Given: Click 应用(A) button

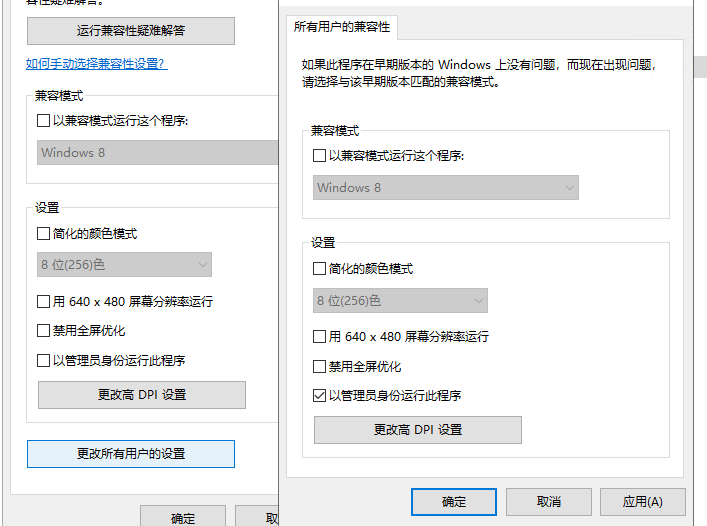Looking at the screenshot, I should point(643,502).
